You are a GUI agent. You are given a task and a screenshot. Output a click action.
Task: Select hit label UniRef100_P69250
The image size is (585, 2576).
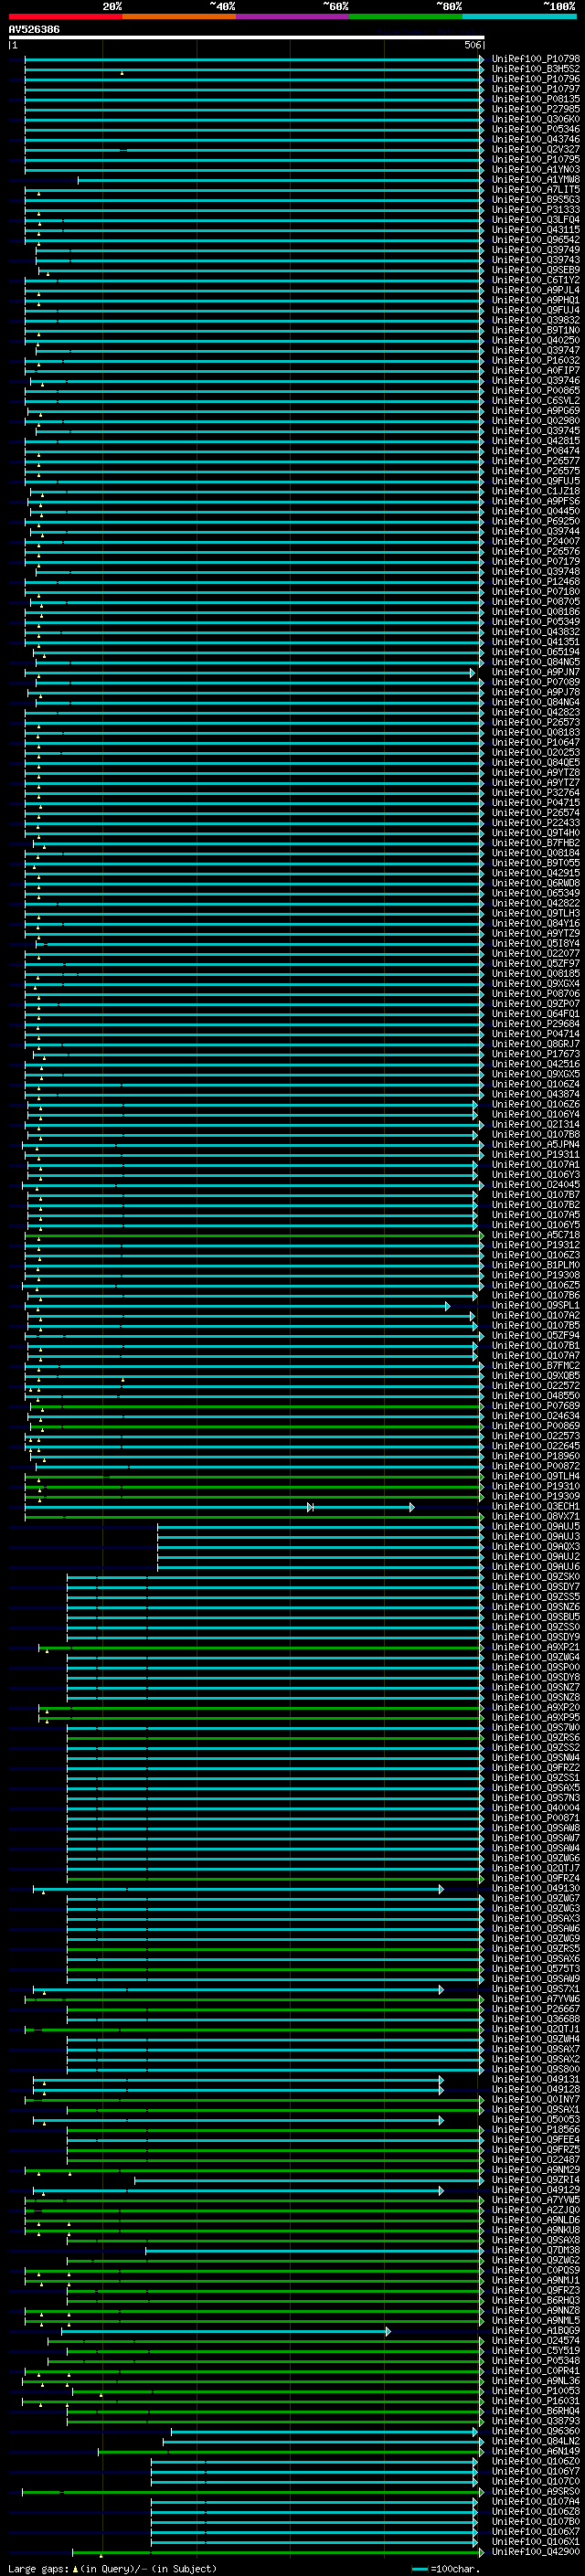[x=536, y=521]
